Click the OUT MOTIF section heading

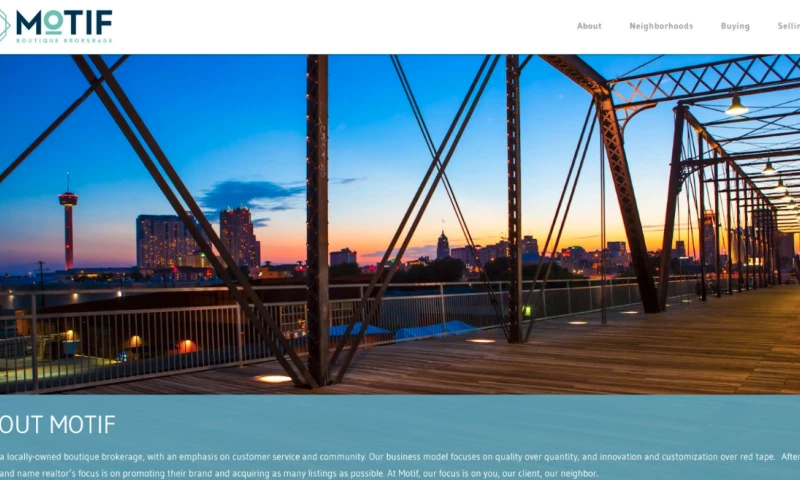pyautogui.click(x=58, y=424)
